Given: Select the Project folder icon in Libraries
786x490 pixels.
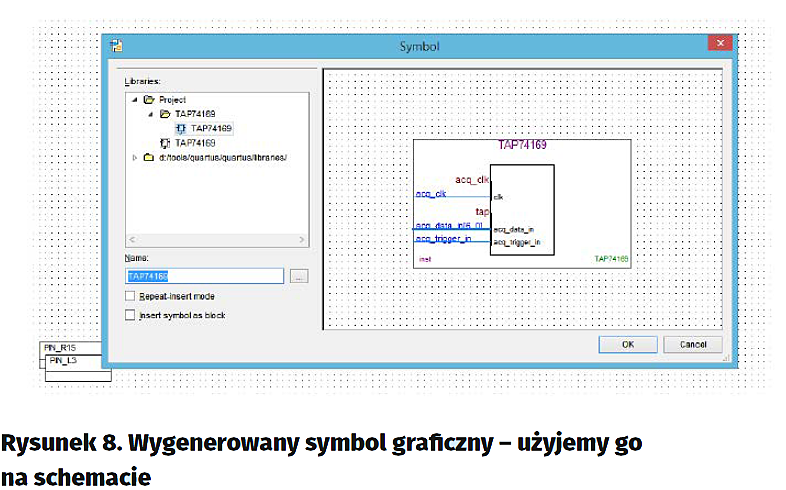Looking at the screenshot, I should click(x=148, y=100).
